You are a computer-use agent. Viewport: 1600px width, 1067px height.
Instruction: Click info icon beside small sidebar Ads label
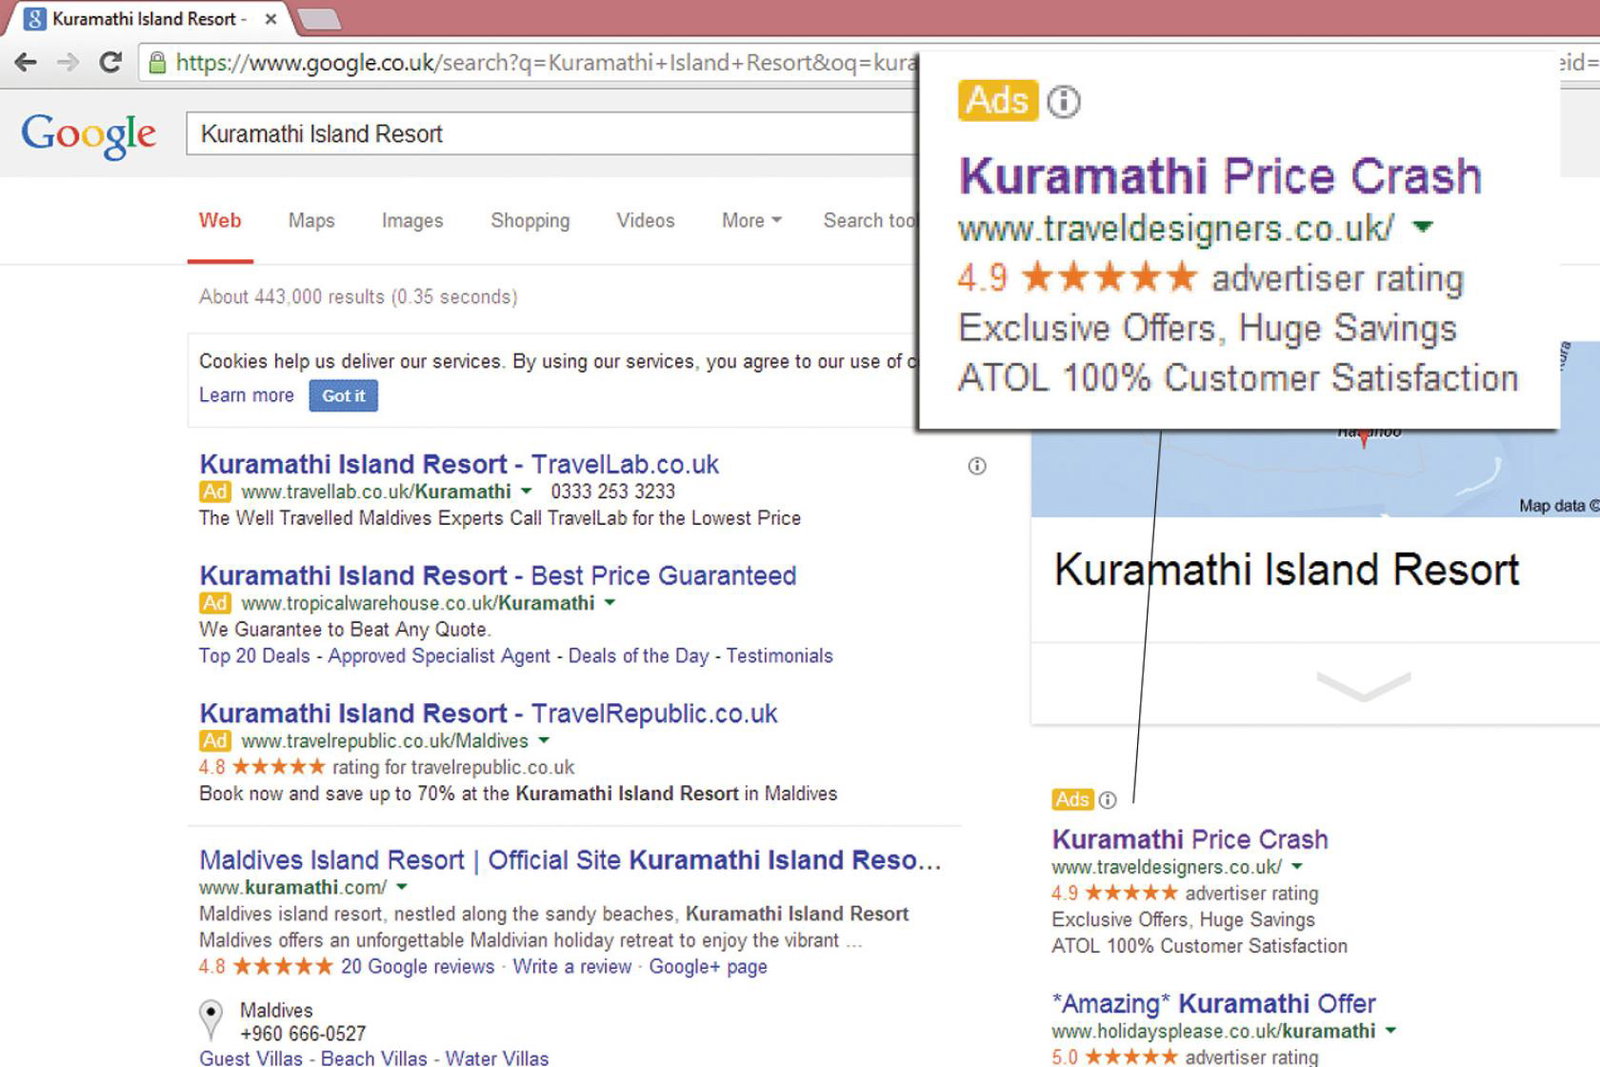click(x=1107, y=800)
